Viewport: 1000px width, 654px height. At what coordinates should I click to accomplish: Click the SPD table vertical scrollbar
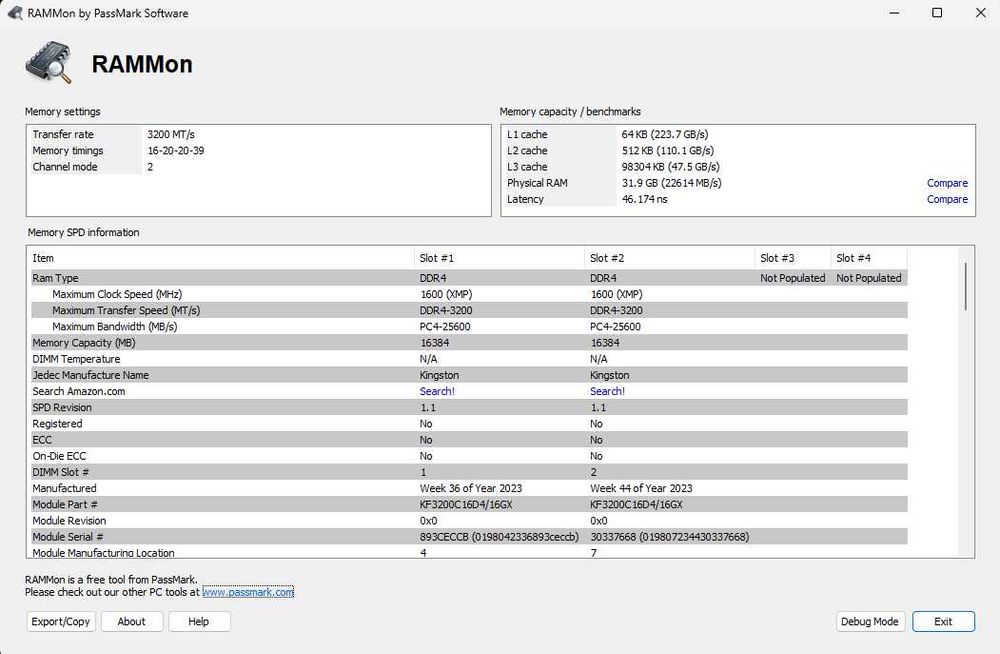pyautogui.click(x=966, y=286)
